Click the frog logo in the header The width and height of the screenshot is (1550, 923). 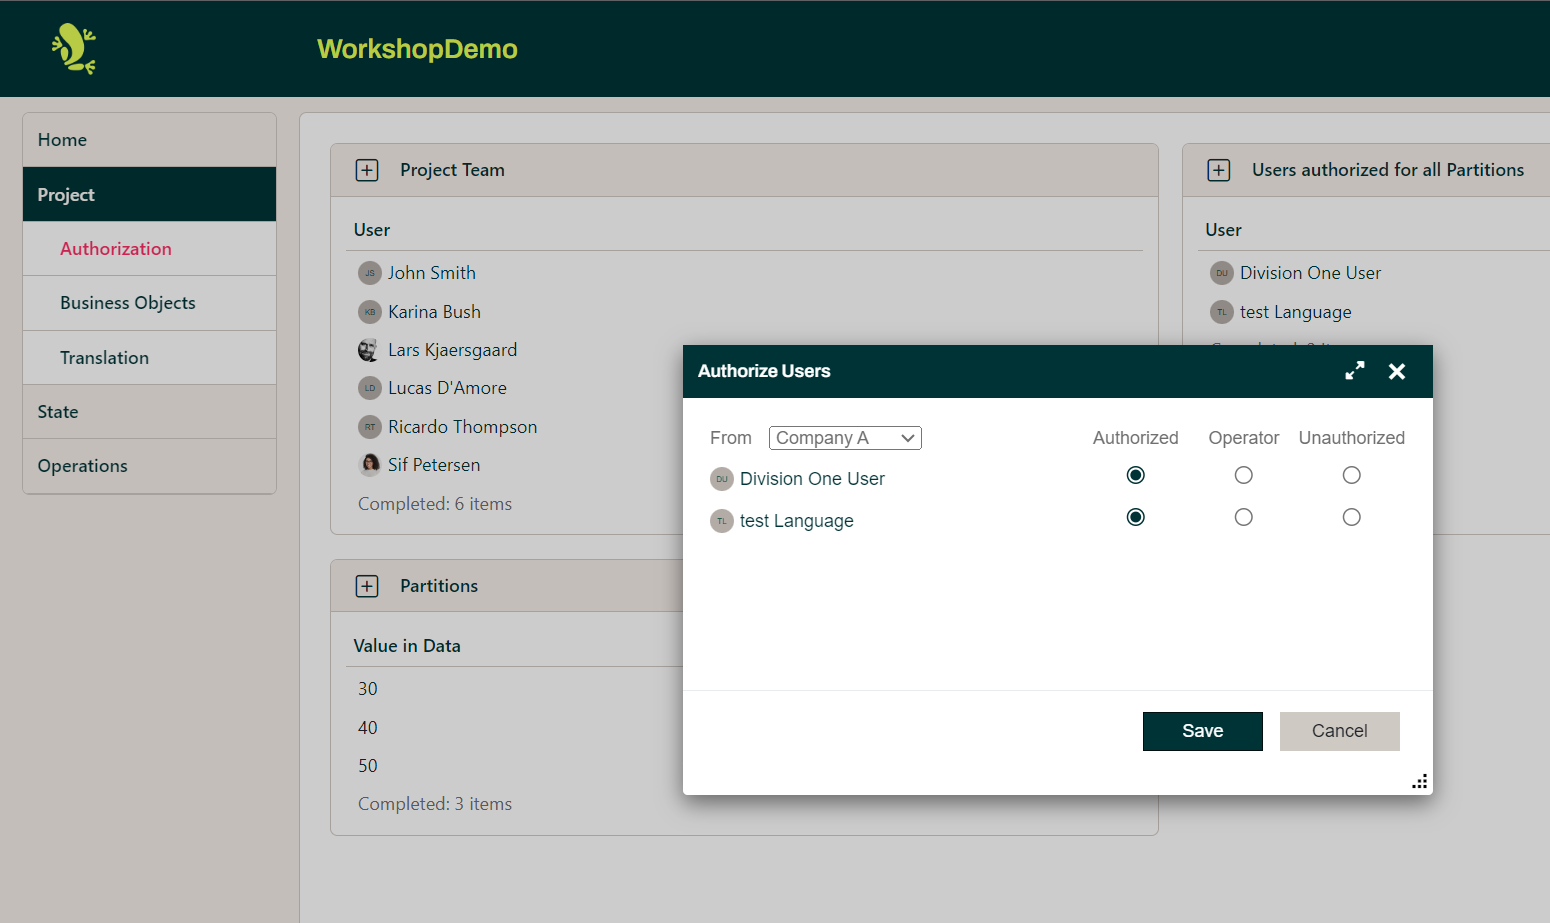72,47
